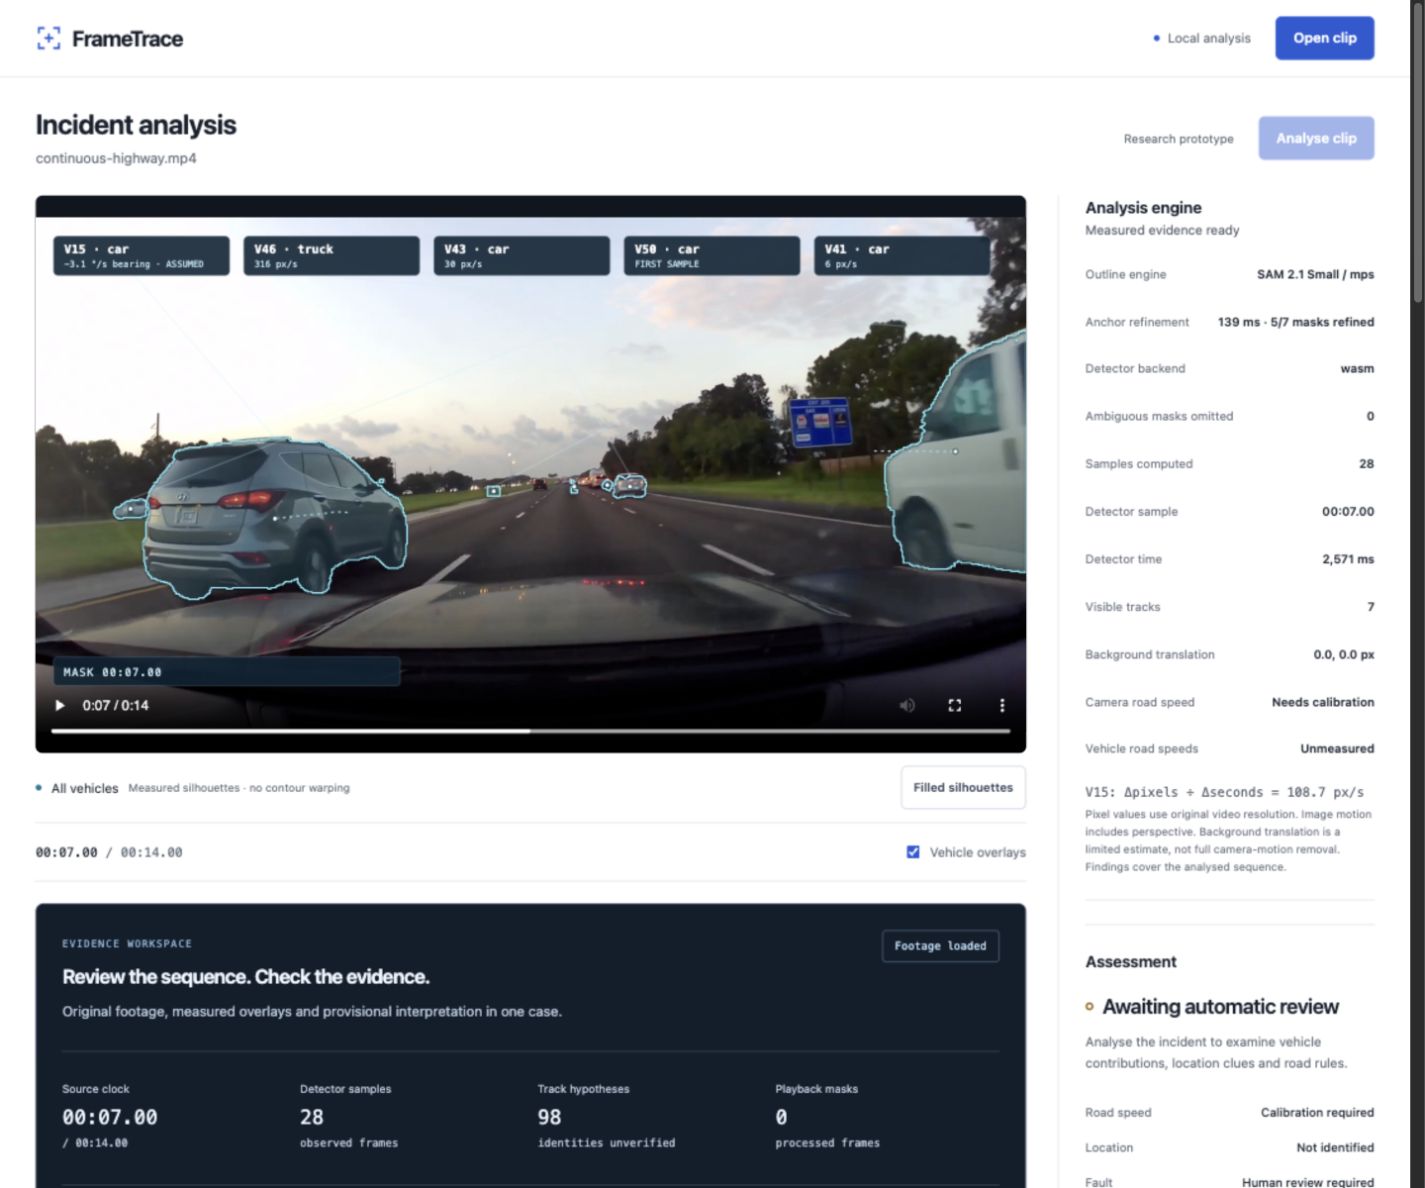Open video more options menu
Image resolution: width=1425 pixels, height=1188 pixels.
click(x=1002, y=705)
